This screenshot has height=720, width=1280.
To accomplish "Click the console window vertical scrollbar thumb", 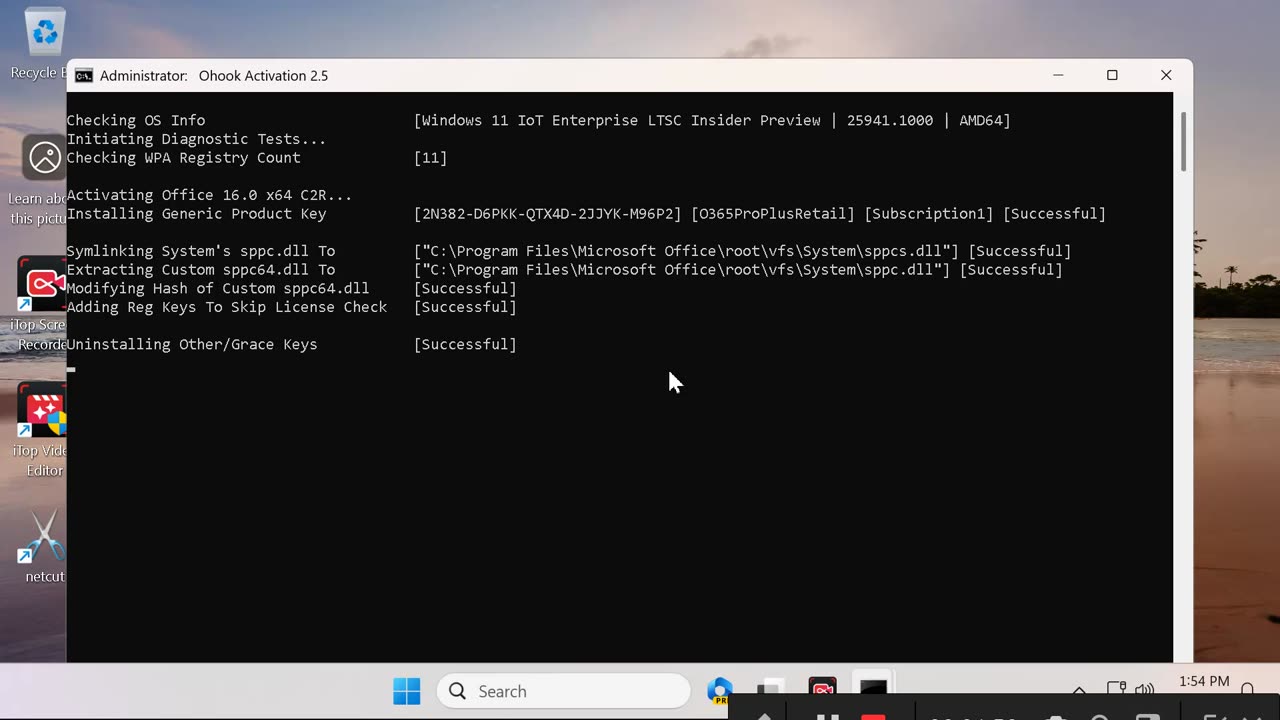I will pyautogui.click(x=1182, y=141).
